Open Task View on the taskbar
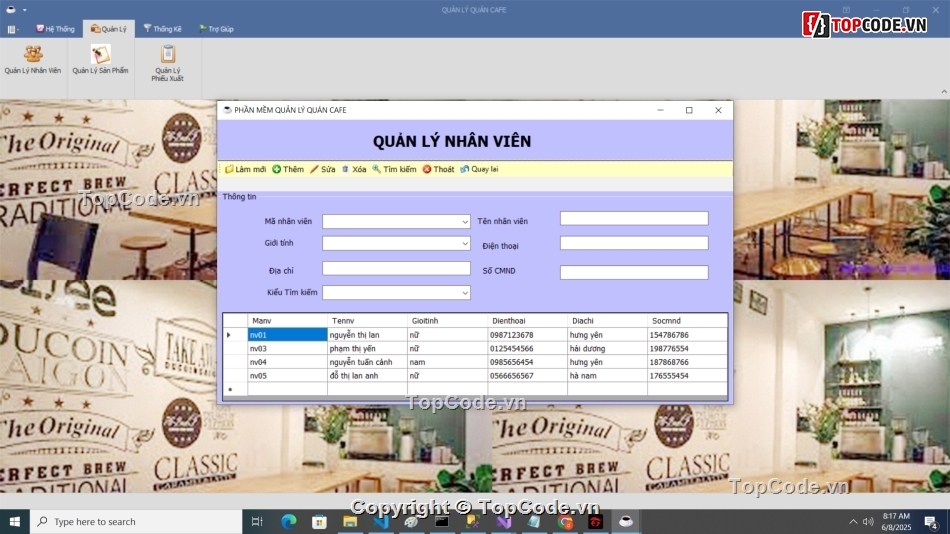950x534 pixels. 257,521
